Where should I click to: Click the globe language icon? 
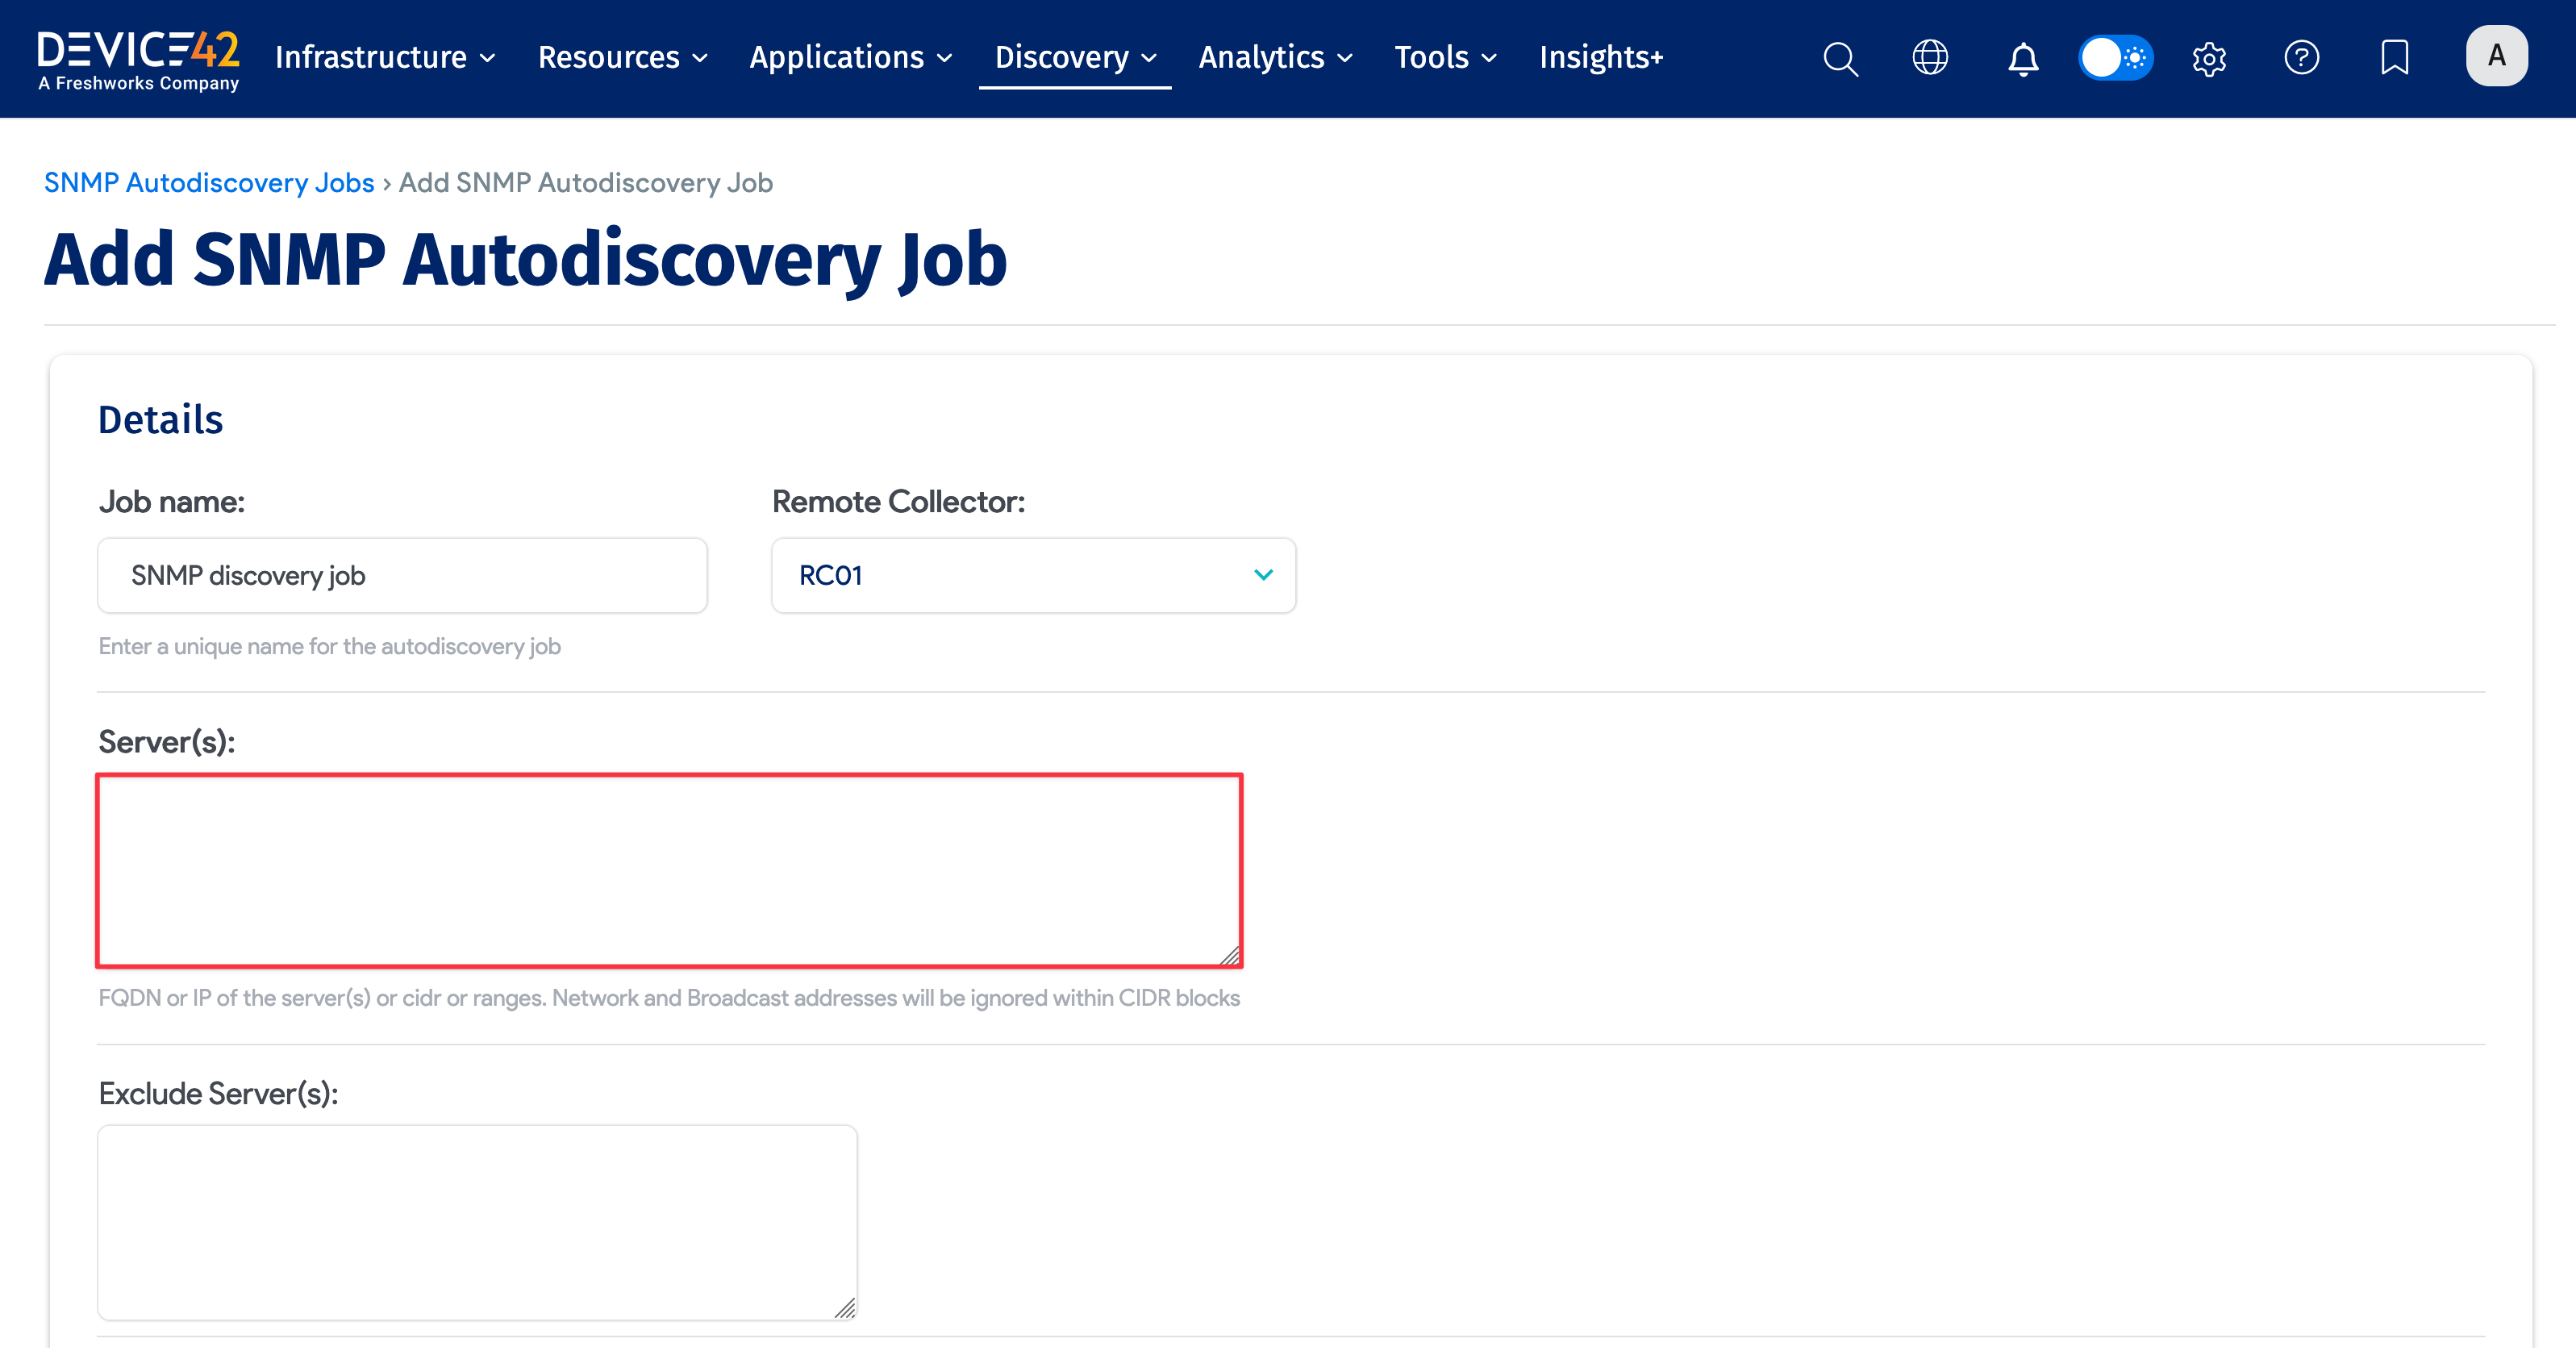1930,58
